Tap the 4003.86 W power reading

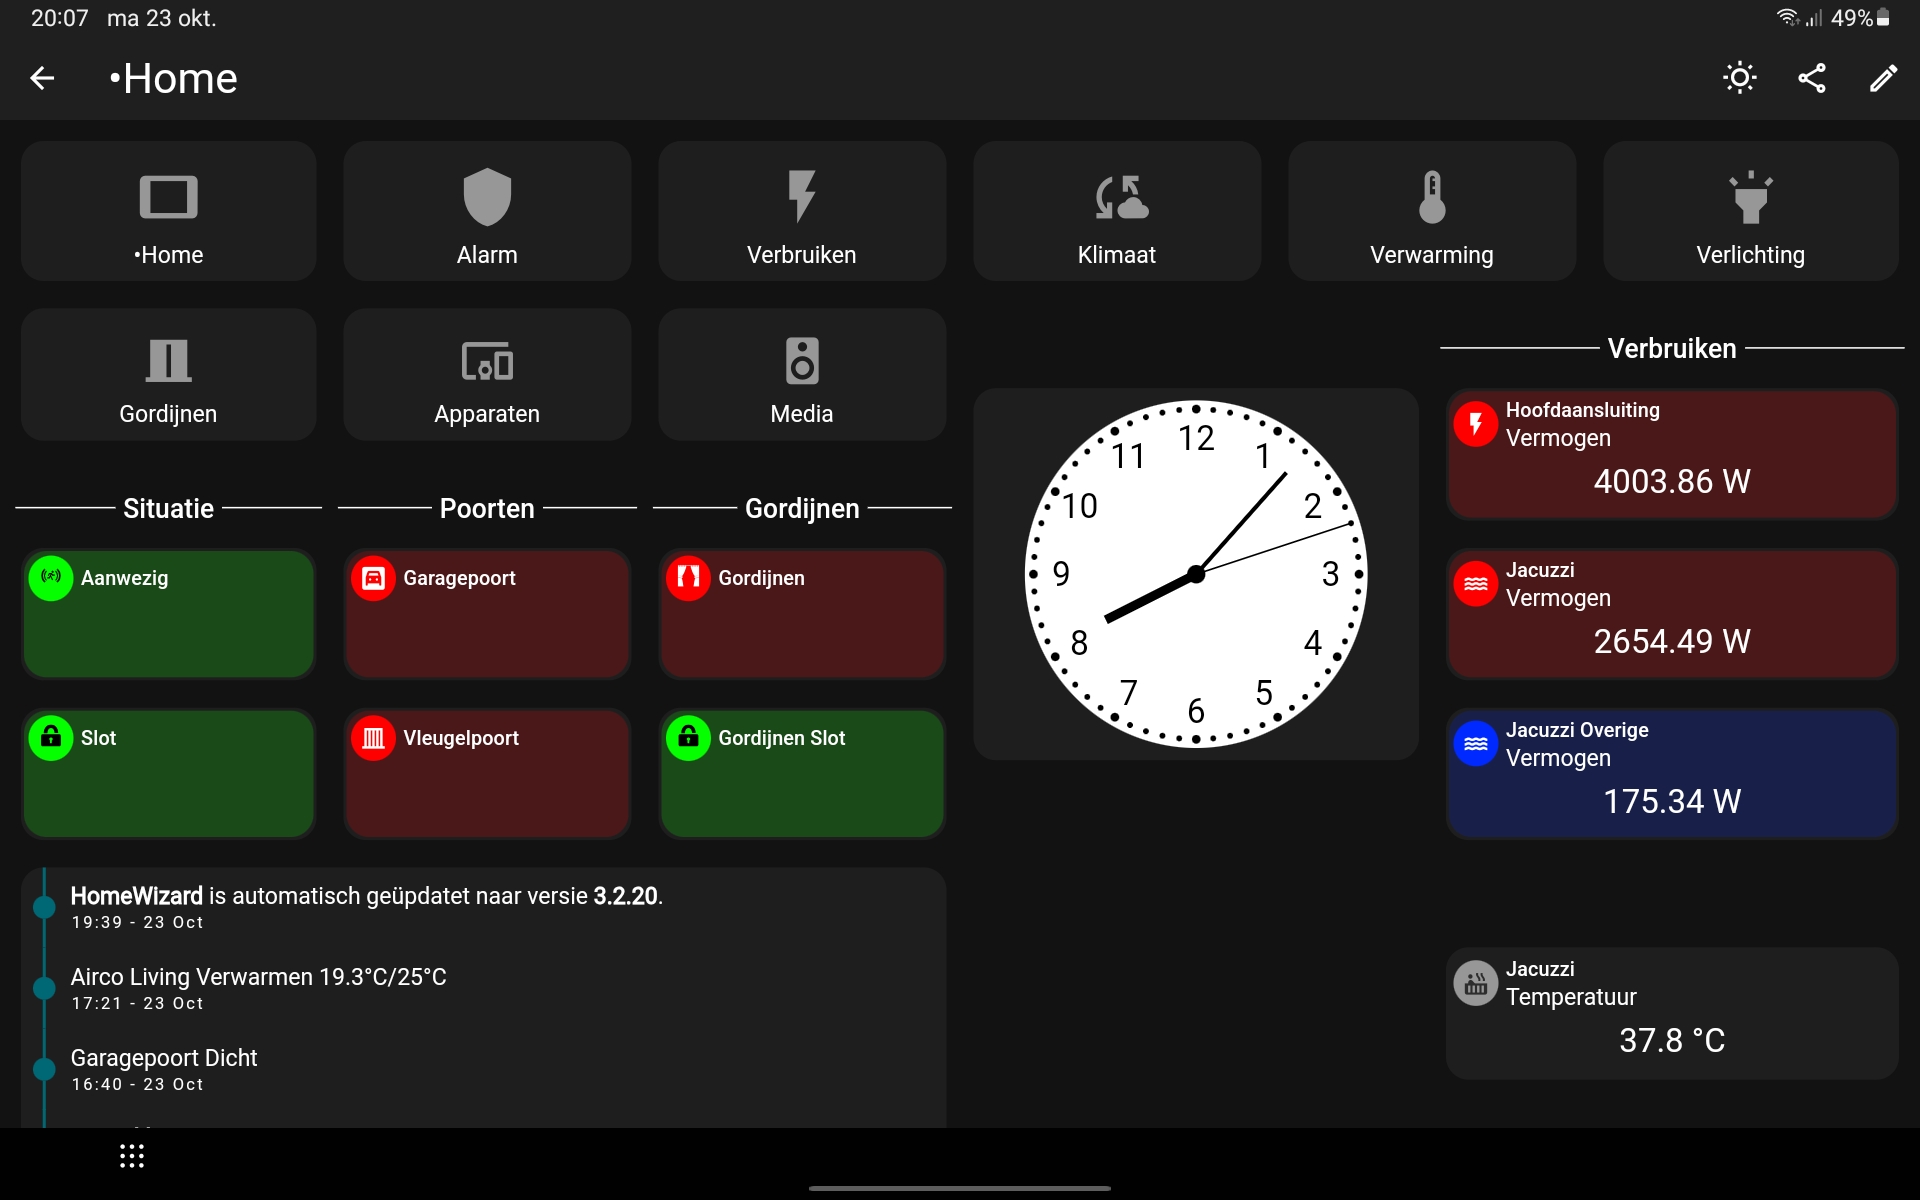[x=1672, y=481]
